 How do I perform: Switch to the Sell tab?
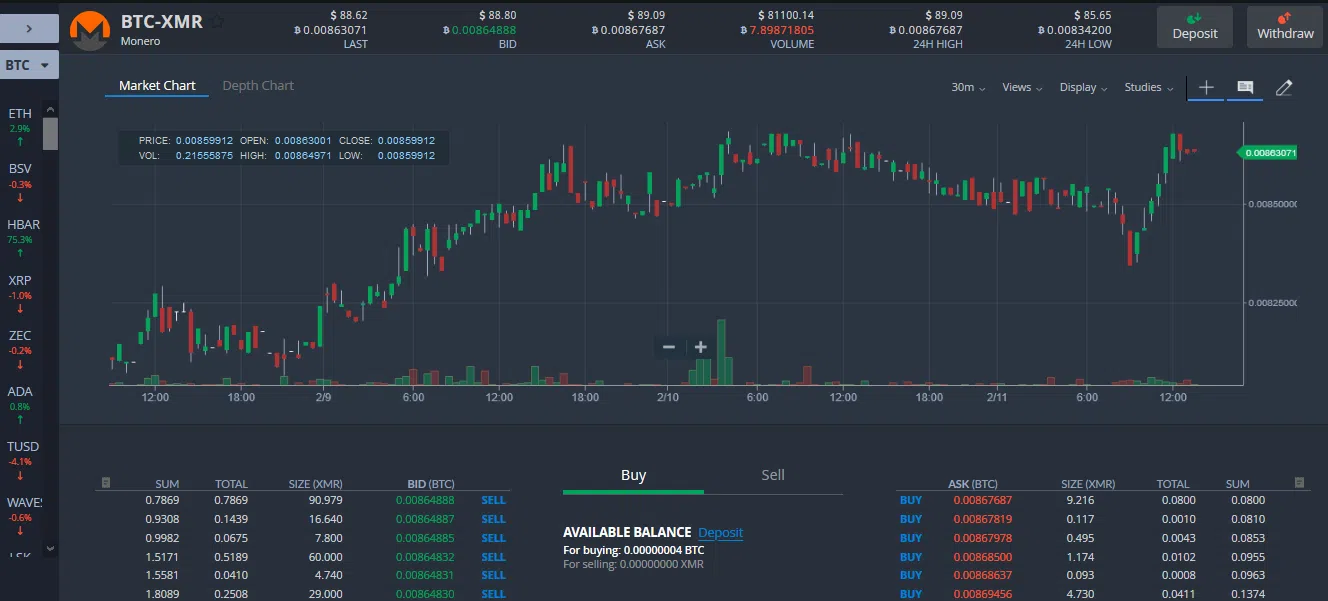coord(773,475)
